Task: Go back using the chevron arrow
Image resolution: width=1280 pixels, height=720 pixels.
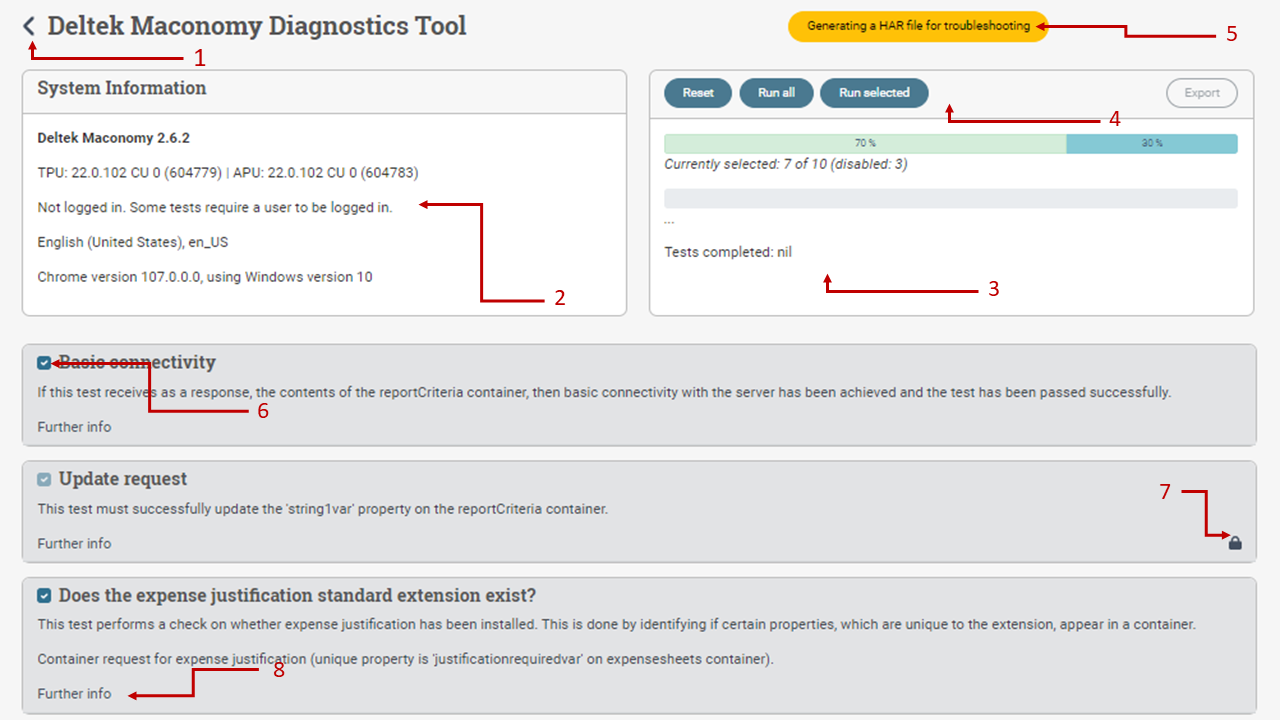Action: (x=30, y=26)
